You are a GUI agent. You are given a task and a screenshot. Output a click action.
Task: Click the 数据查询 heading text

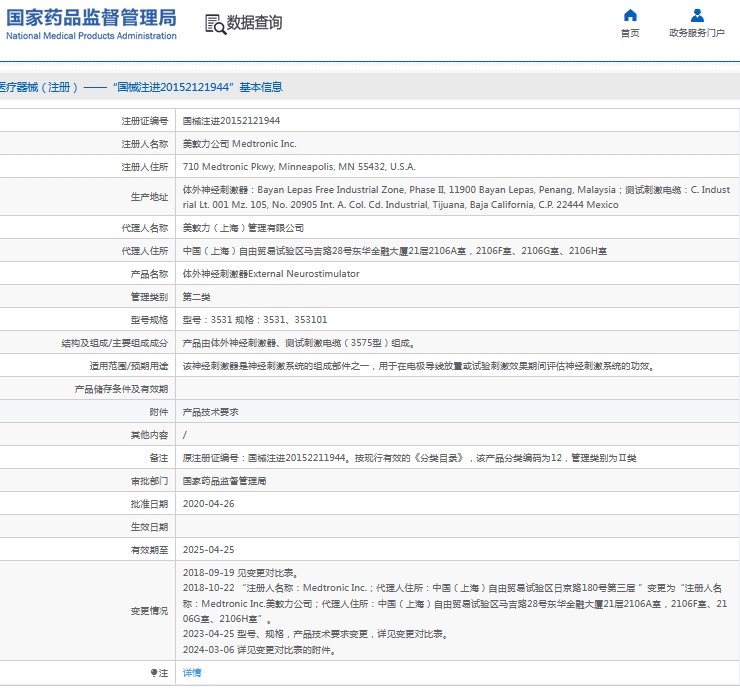(254, 22)
